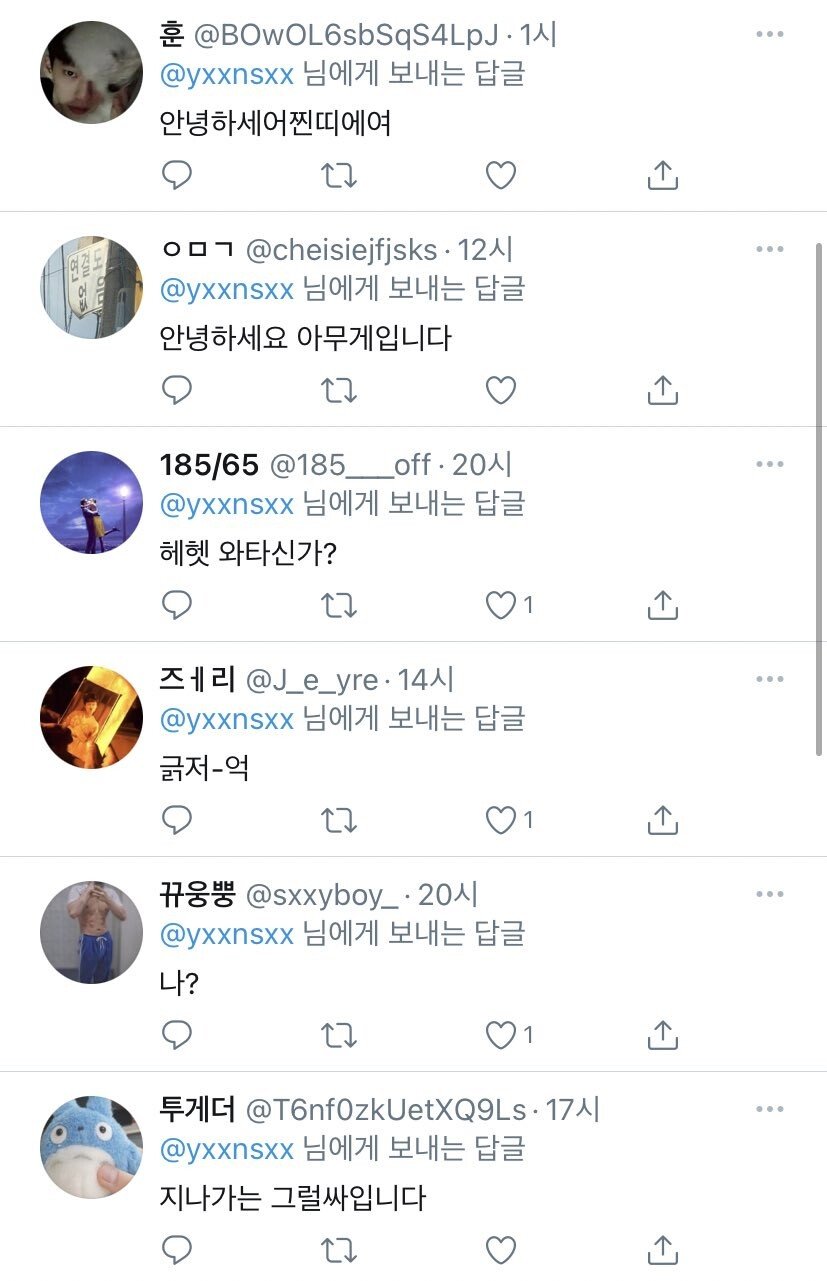Share the ㅇㅁㄱ tweet
This screenshot has width=827, height=1281.
tap(663, 391)
